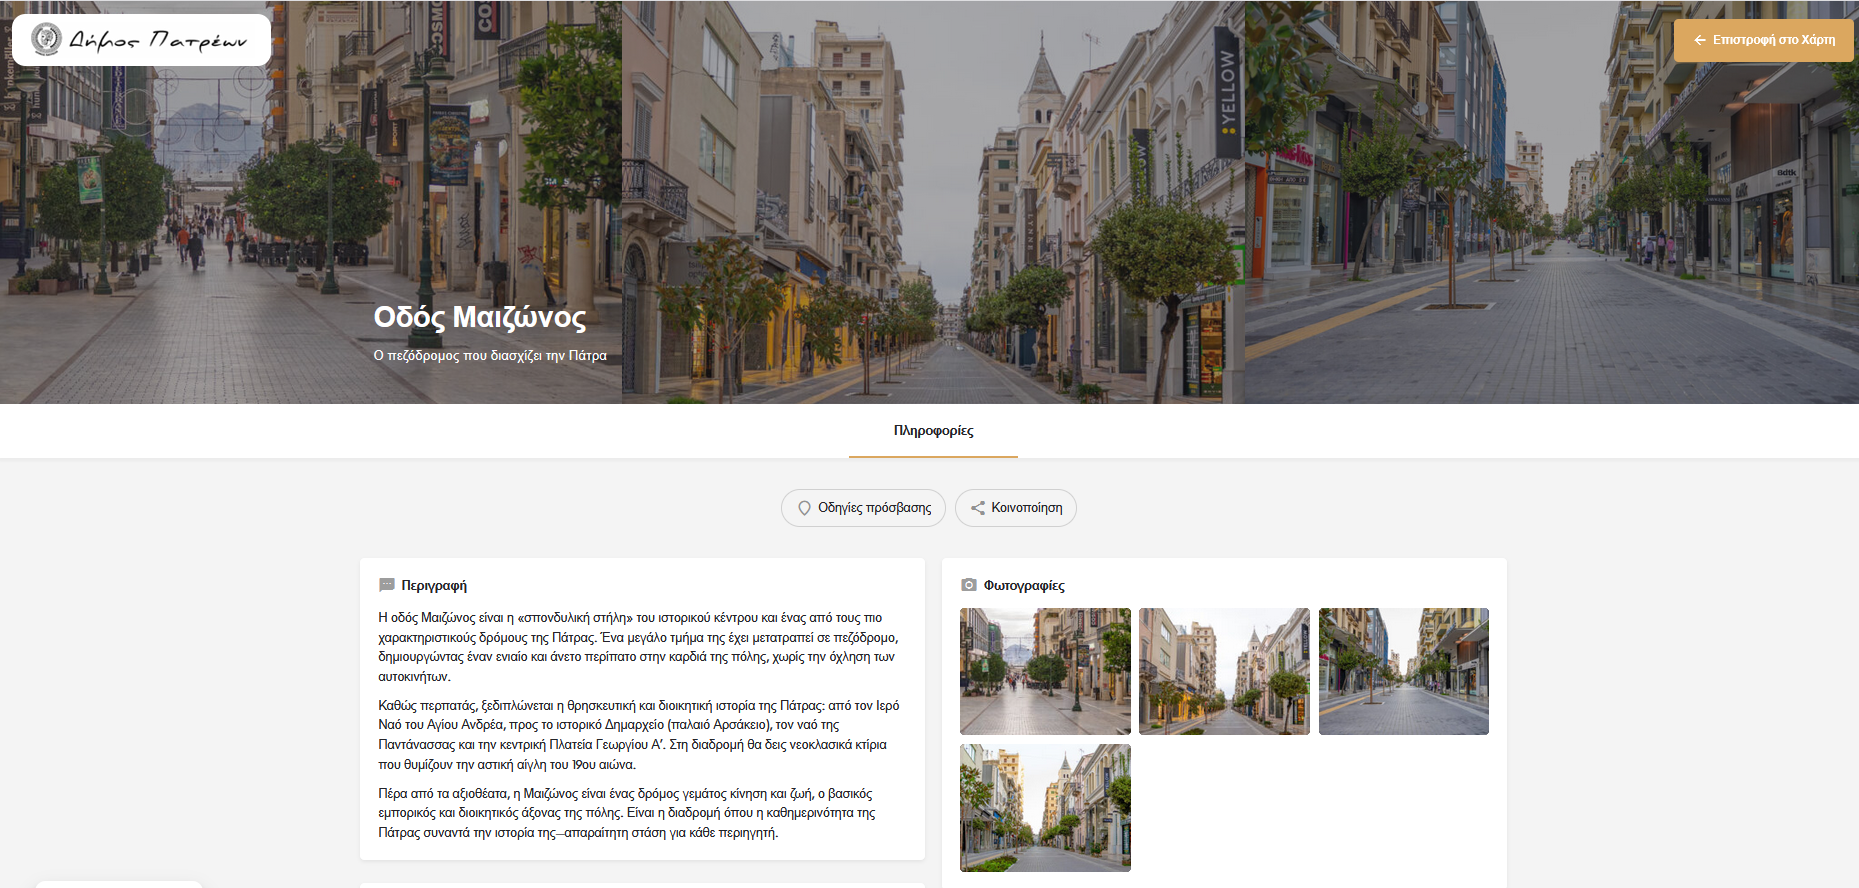Switch to the Πληροφορίες tab
Viewport: 1859px width, 888px height.
(x=933, y=431)
